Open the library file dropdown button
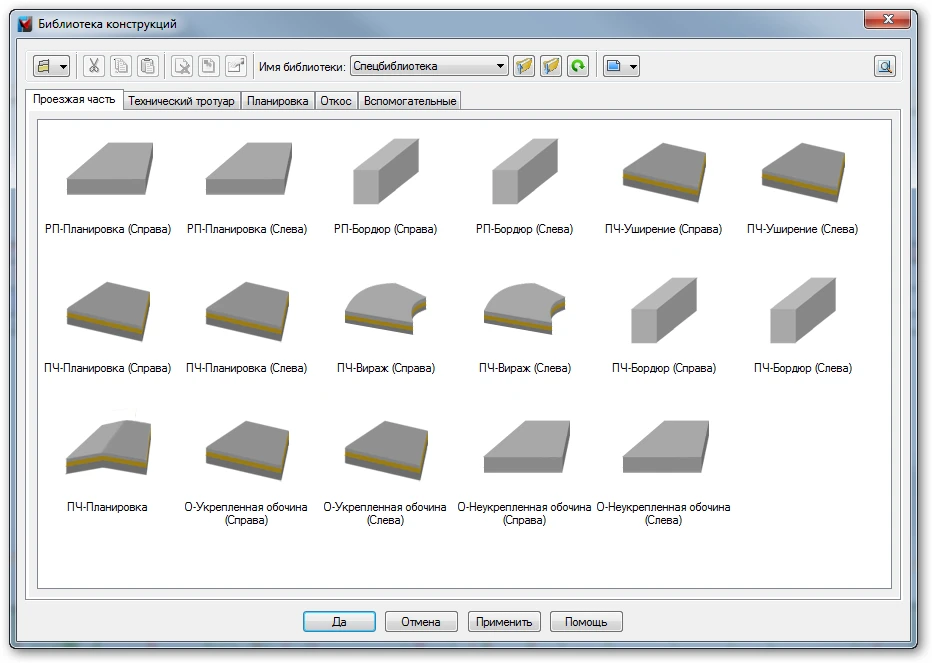 click(x=51, y=66)
